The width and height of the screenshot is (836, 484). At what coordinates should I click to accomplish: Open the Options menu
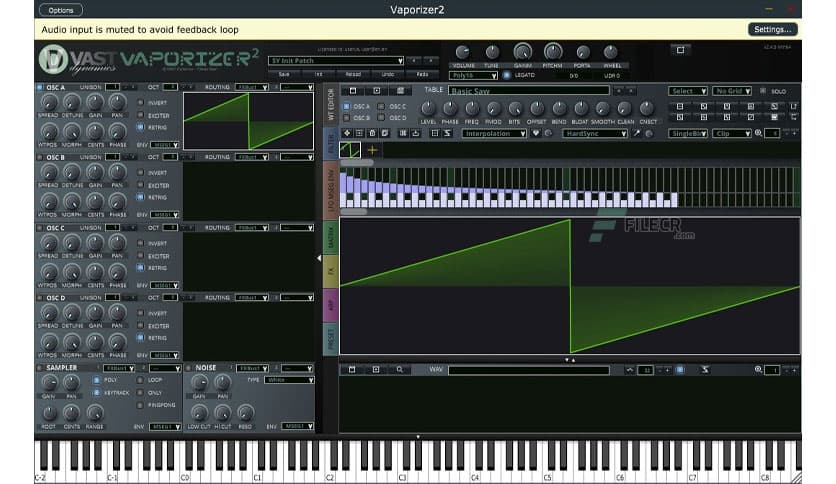[61, 10]
